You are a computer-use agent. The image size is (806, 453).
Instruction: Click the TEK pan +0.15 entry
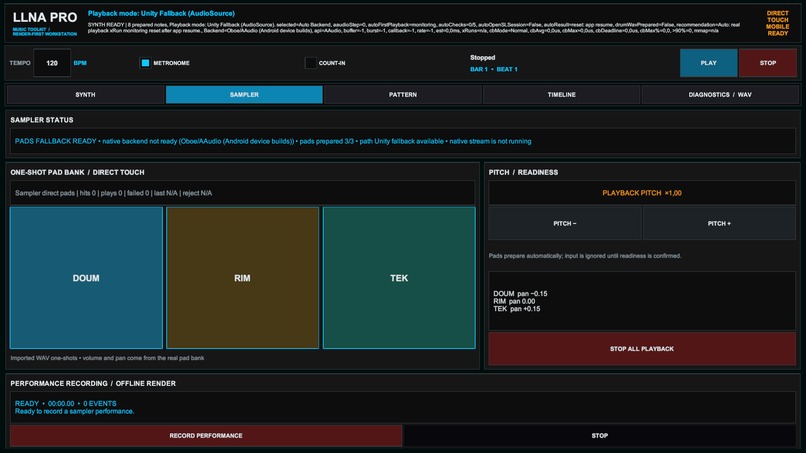pos(517,309)
